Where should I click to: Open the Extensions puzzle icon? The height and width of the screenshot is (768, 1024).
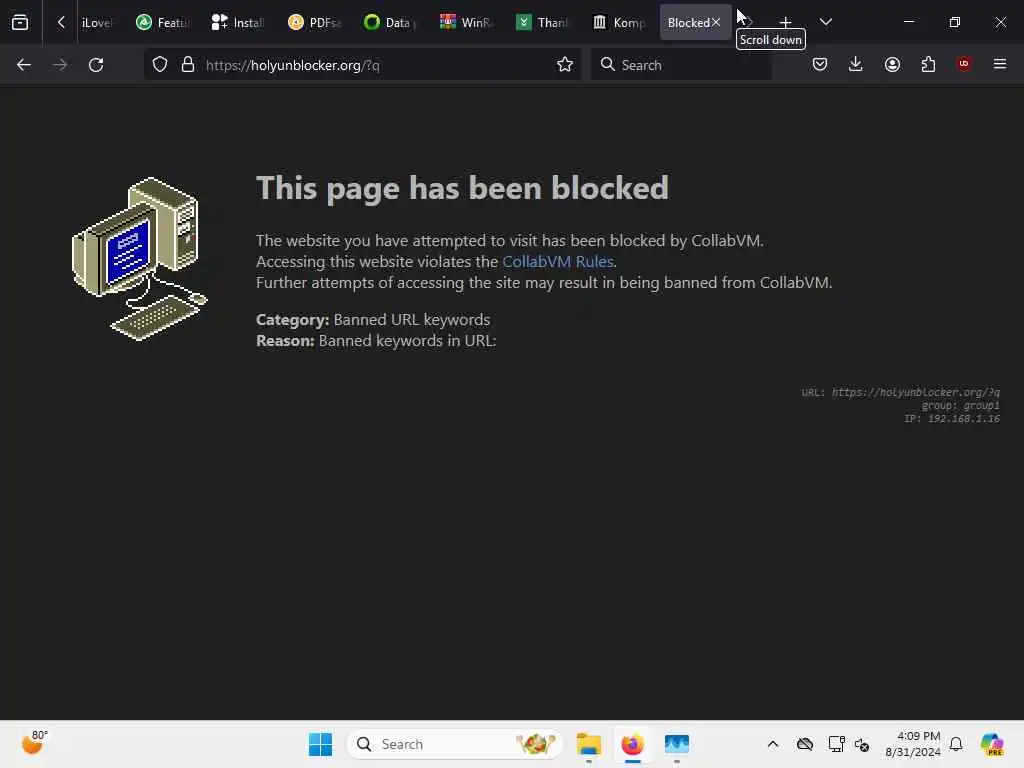coord(928,64)
